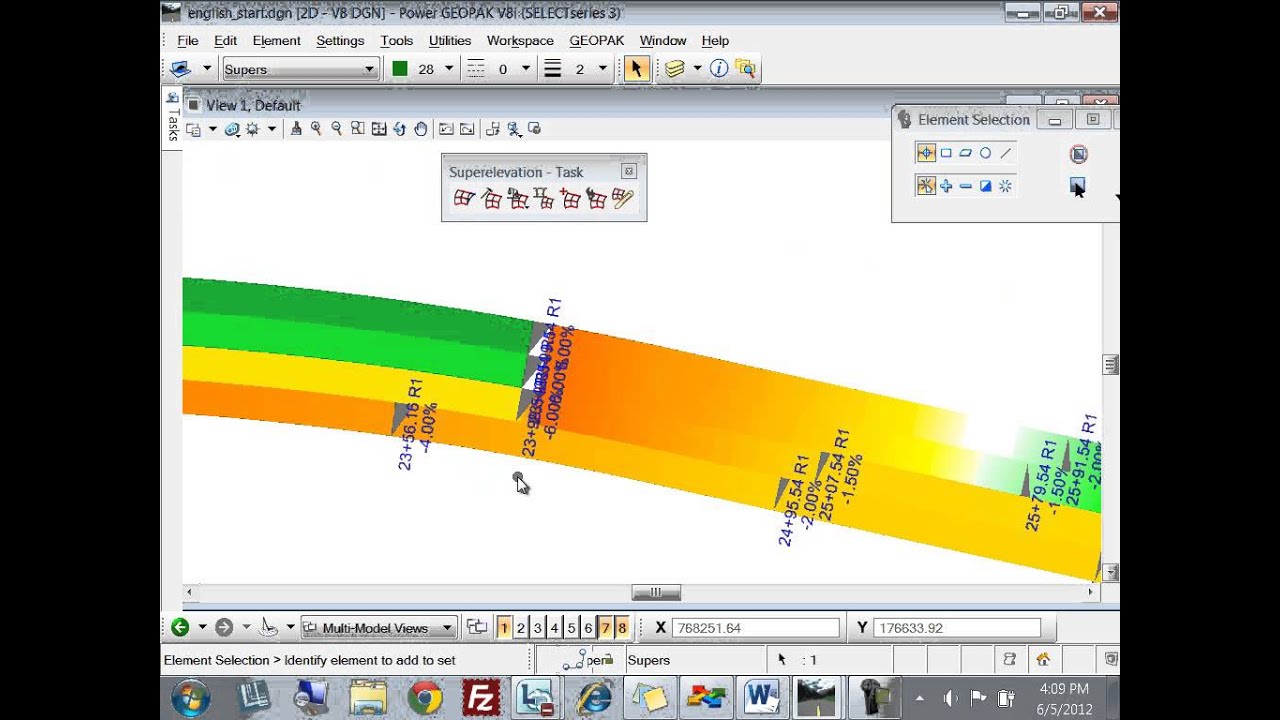This screenshot has height=720, width=1280.
Task: Click third Superelevation Task tool icon
Action: point(517,198)
